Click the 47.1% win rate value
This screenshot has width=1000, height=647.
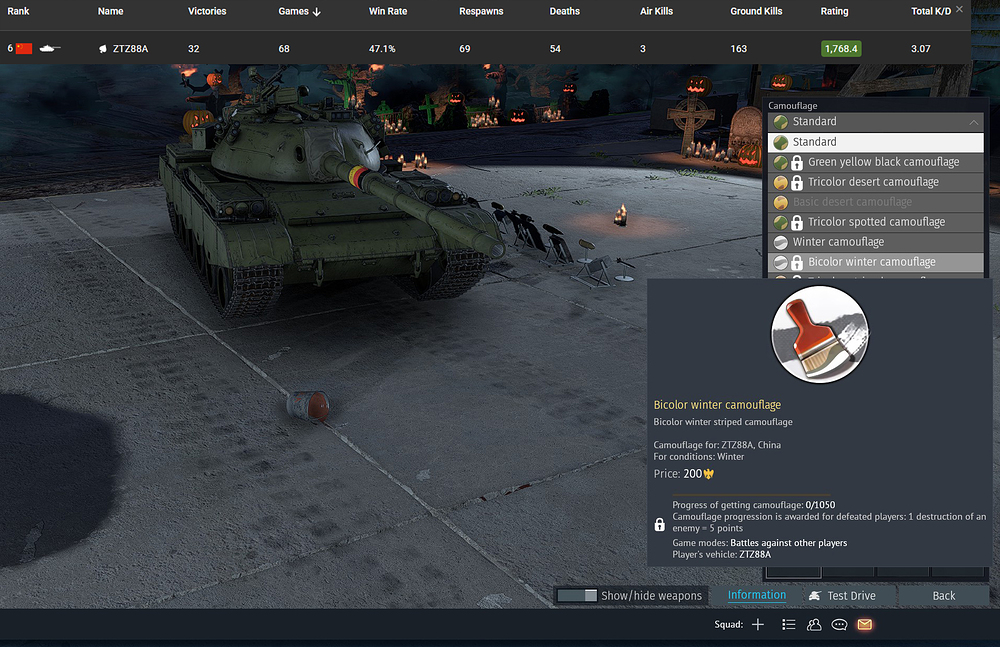382,48
